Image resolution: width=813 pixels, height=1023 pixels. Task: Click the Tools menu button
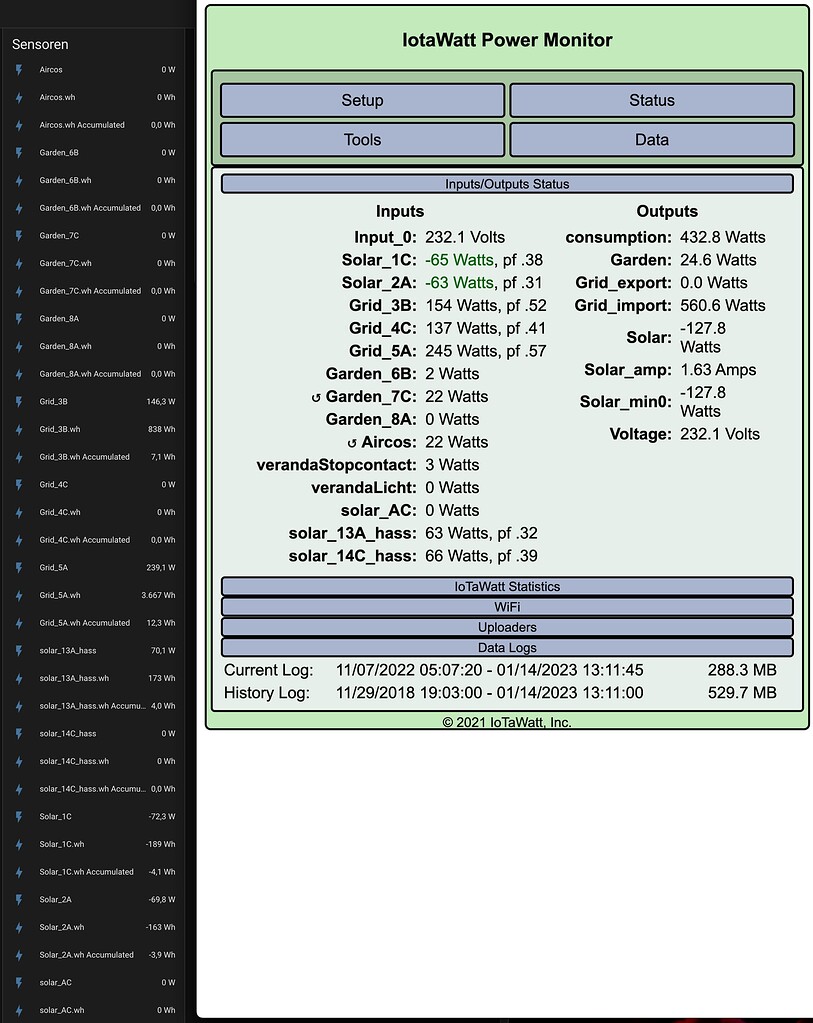tap(362, 140)
